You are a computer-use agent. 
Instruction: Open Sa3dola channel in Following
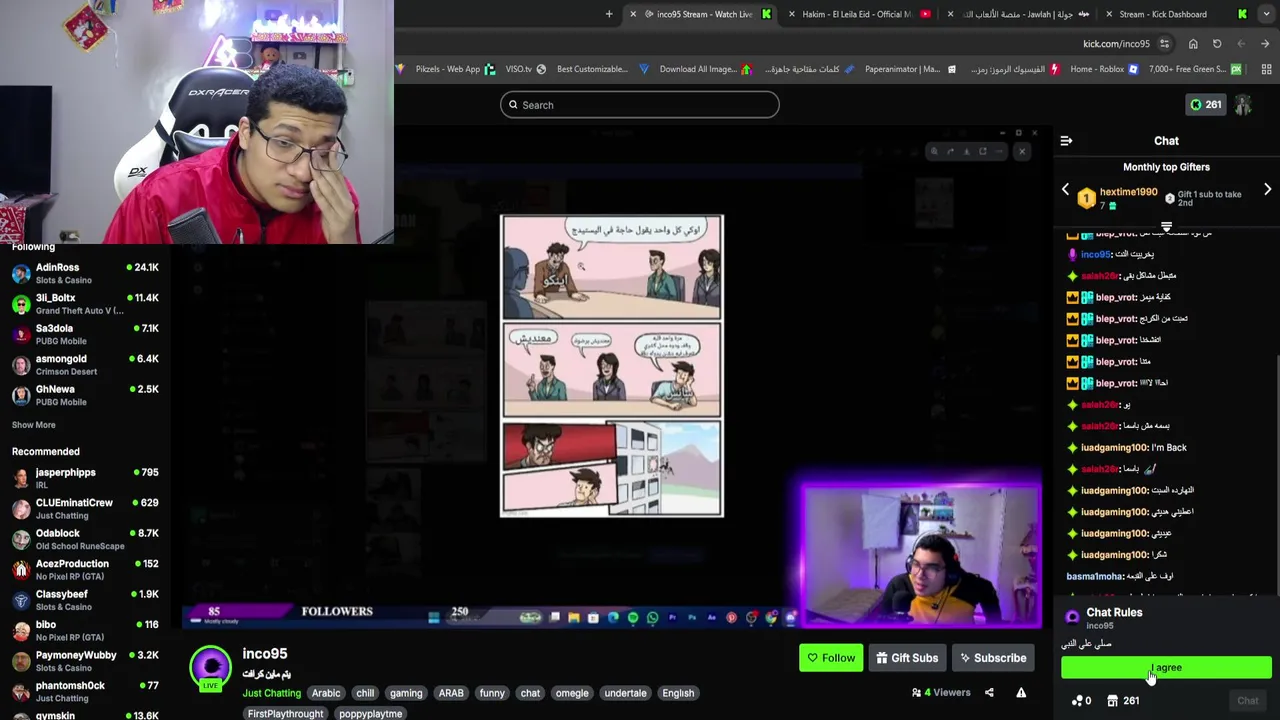(x=85, y=334)
